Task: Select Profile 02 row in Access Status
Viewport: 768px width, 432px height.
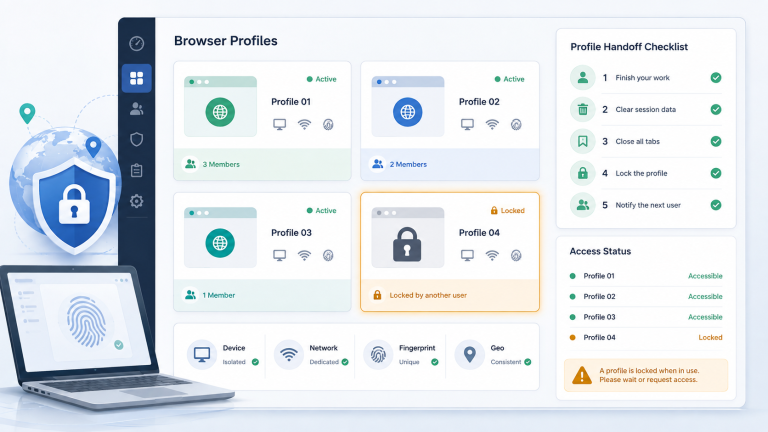Action: click(646, 296)
